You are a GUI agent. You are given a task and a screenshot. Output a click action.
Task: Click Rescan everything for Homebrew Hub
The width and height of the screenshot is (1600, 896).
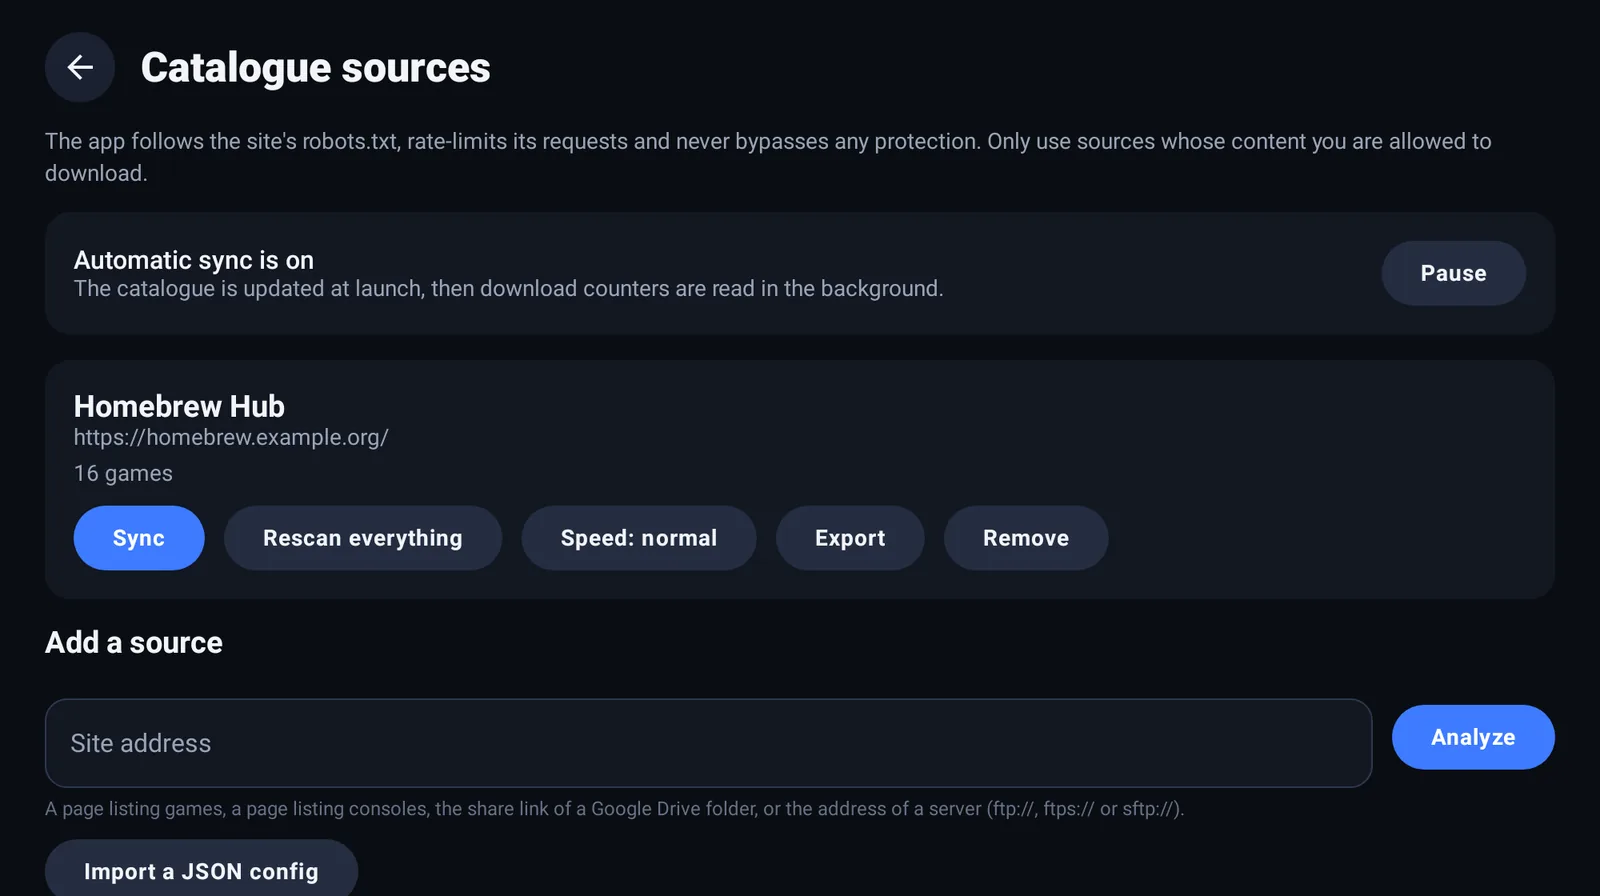(363, 538)
